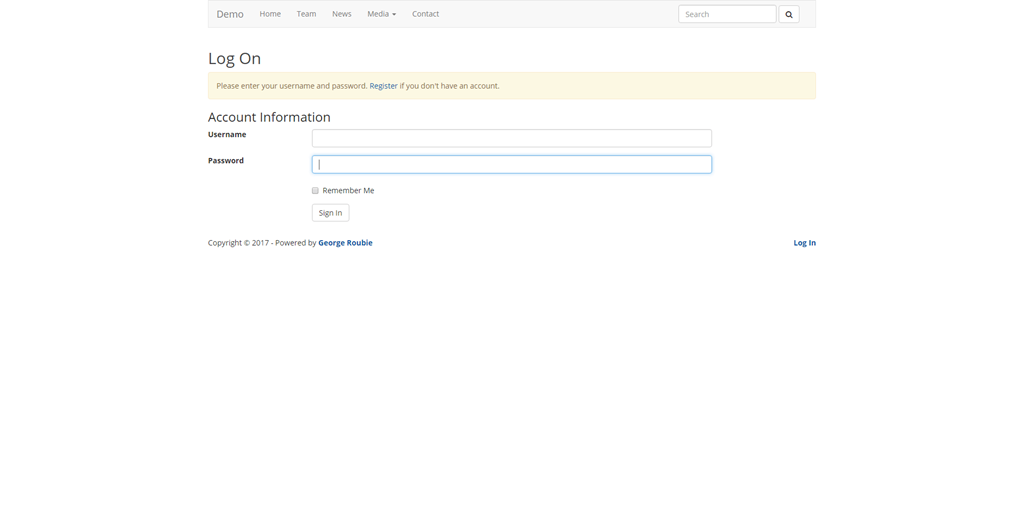Follow the Register link in the notice
This screenshot has width=1024, height=507.
coord(383,86)
